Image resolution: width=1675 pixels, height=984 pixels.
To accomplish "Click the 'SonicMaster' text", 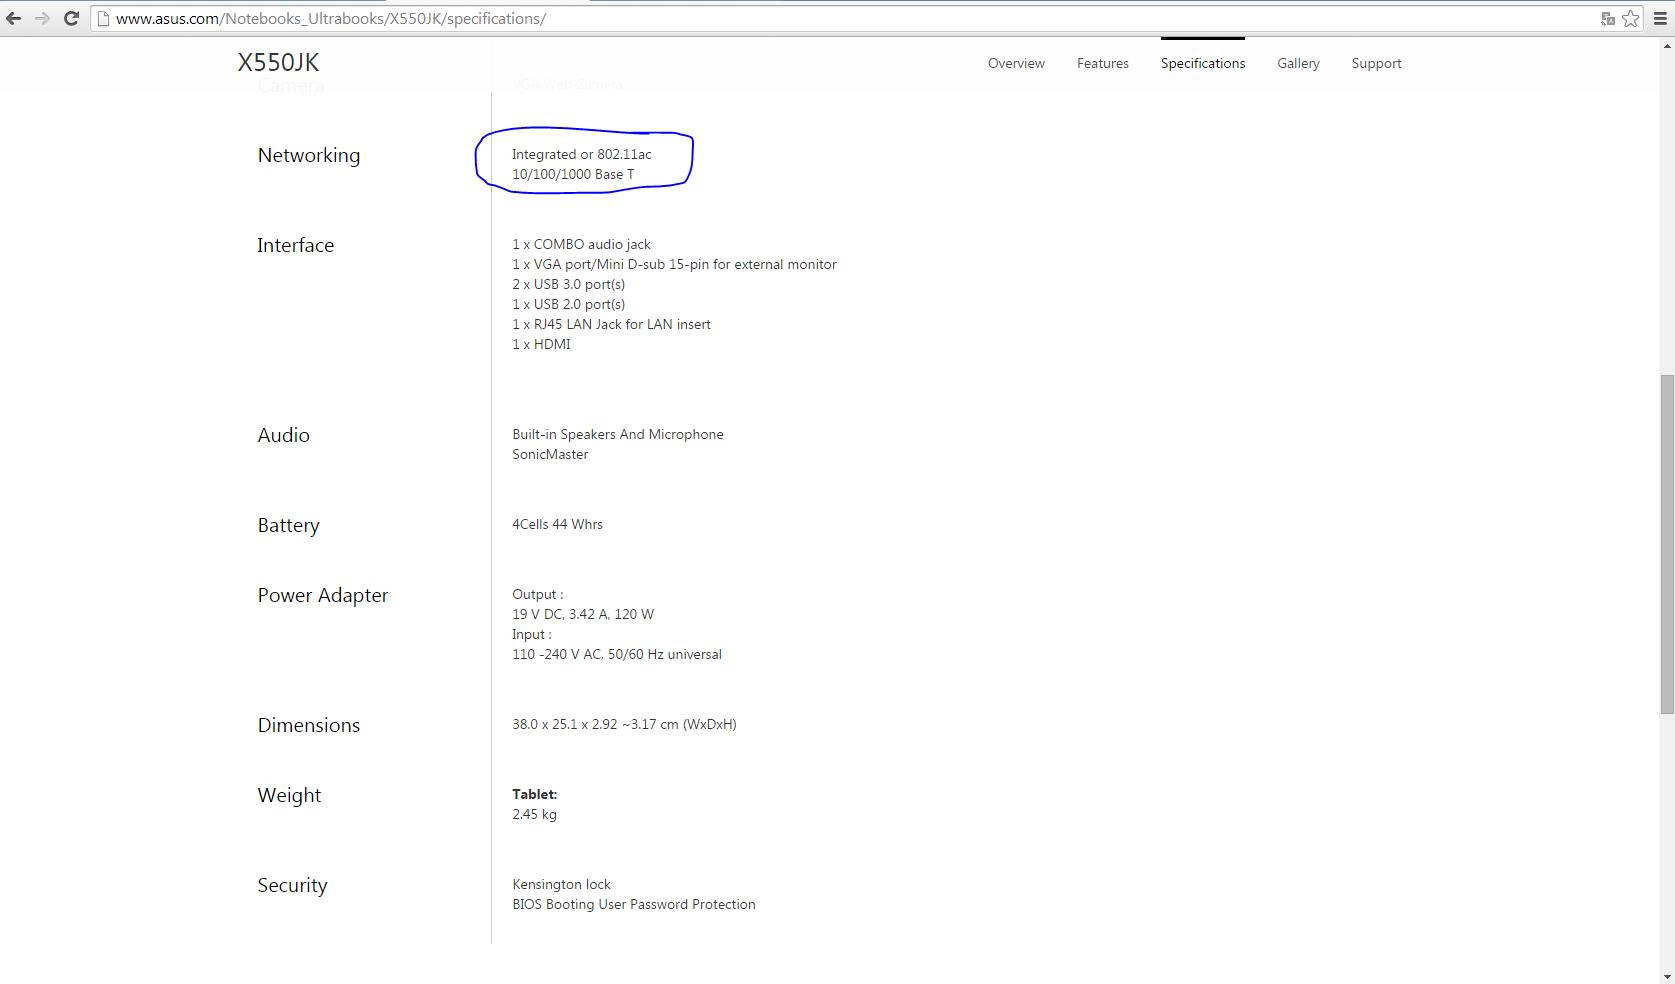I will click(550, 454).
